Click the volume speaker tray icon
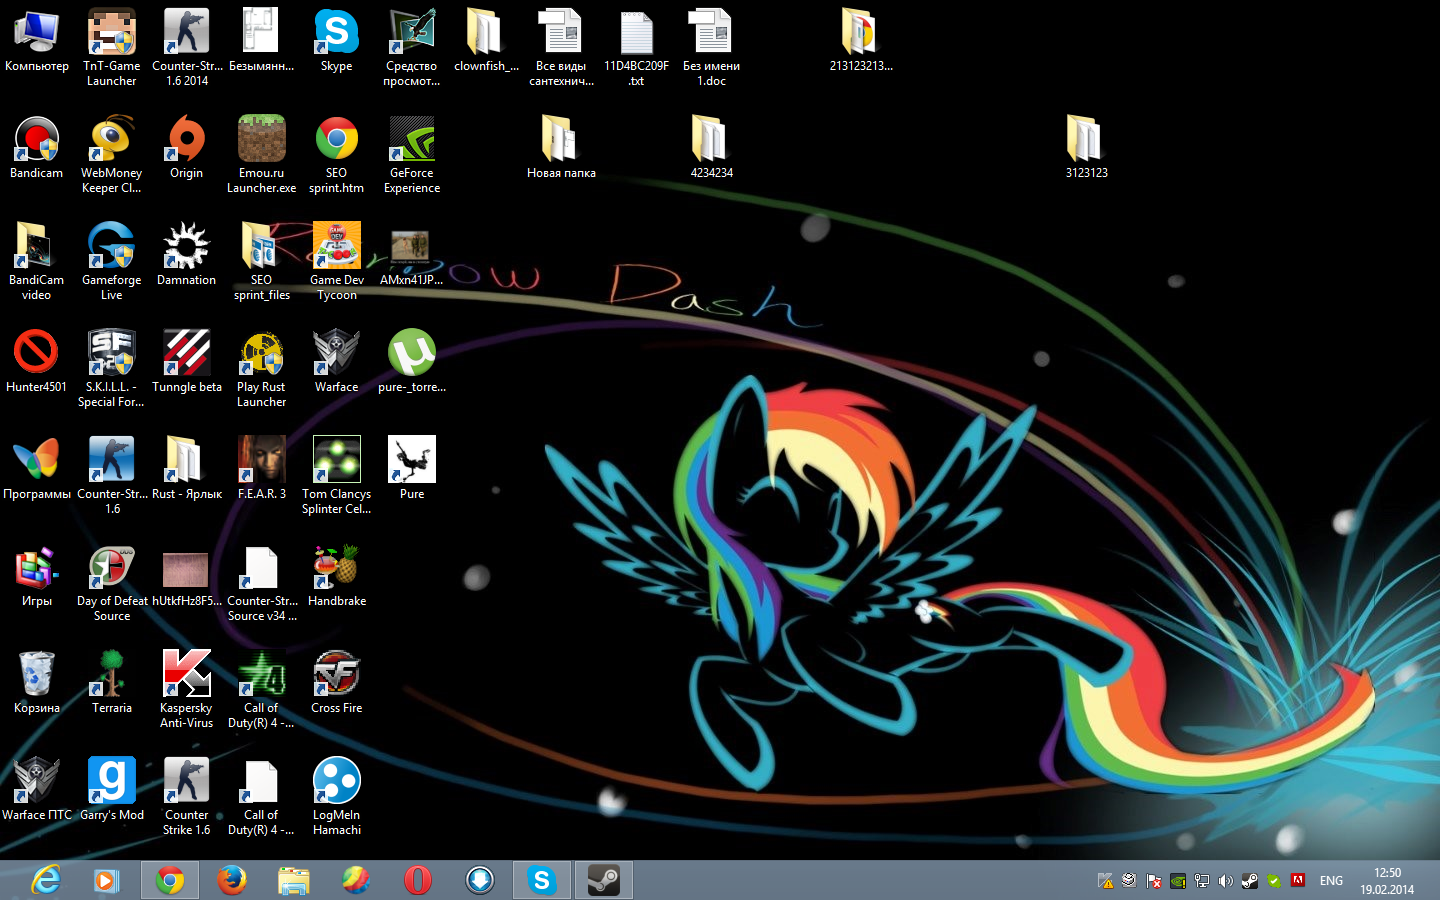 click(1225, 881)
